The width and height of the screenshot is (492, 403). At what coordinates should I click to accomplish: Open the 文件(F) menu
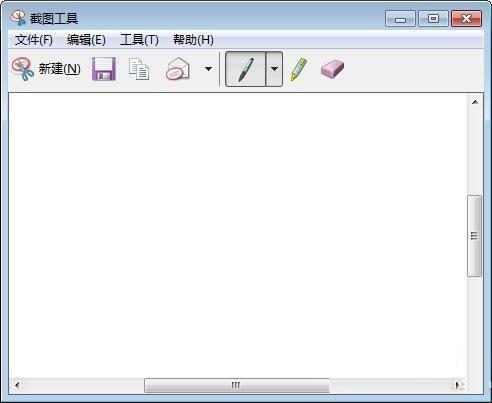click(34, 40)
